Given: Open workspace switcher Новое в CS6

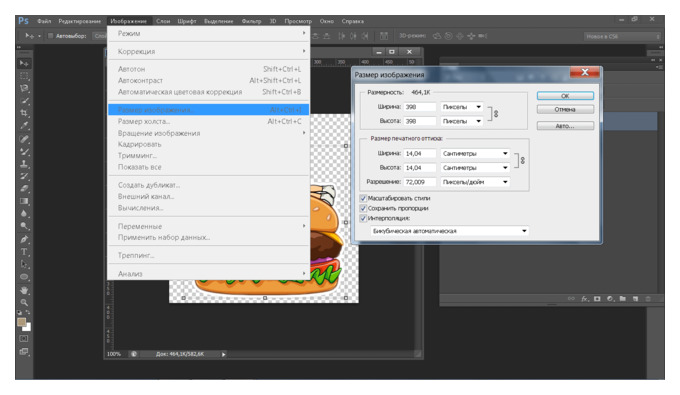Looking at the screenshot, I should click(x=622, y=36).
